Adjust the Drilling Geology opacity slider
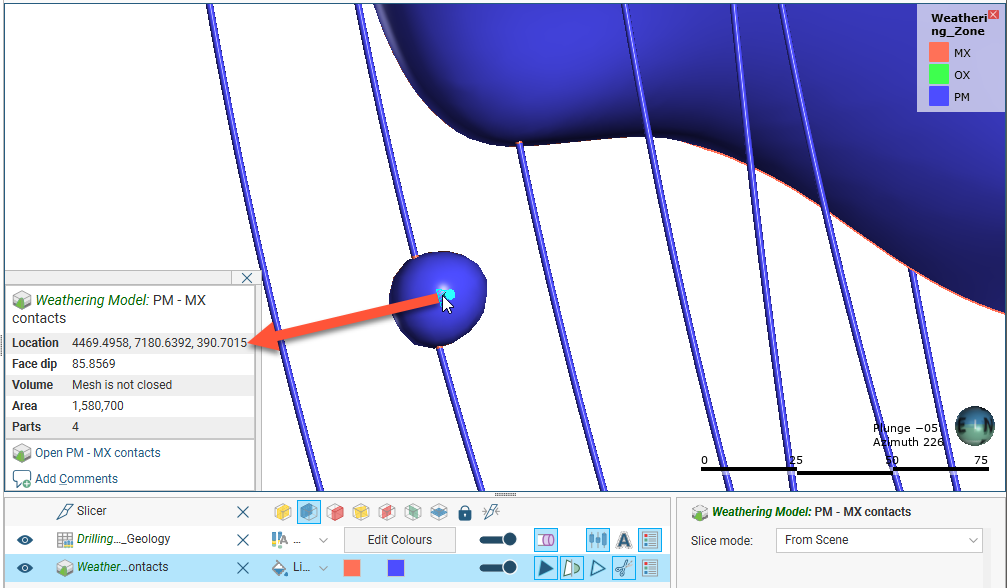Viewport: 1007px width, 588px height. pyautogui.click(x=498, y=540)
